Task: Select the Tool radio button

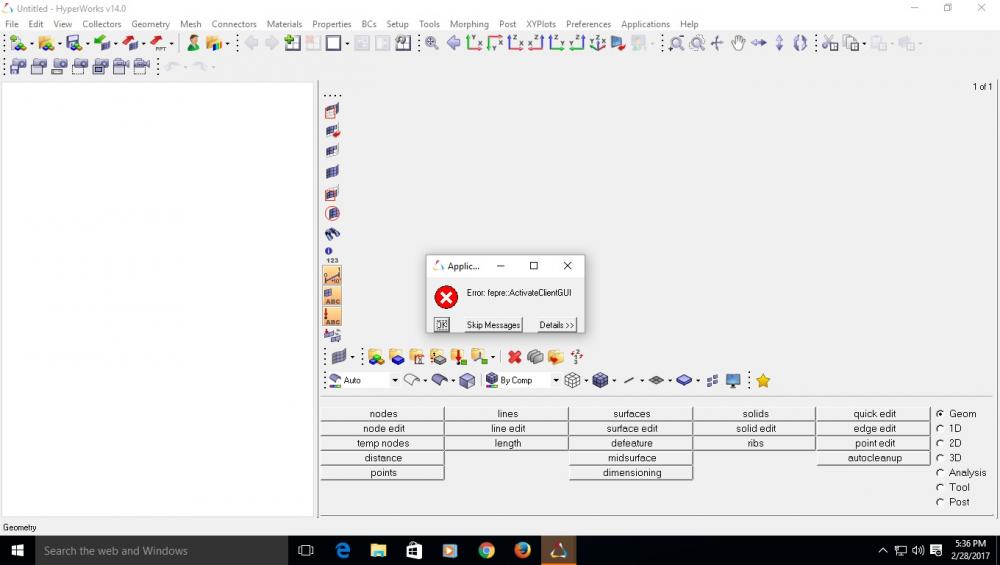Action: (940, 487)
